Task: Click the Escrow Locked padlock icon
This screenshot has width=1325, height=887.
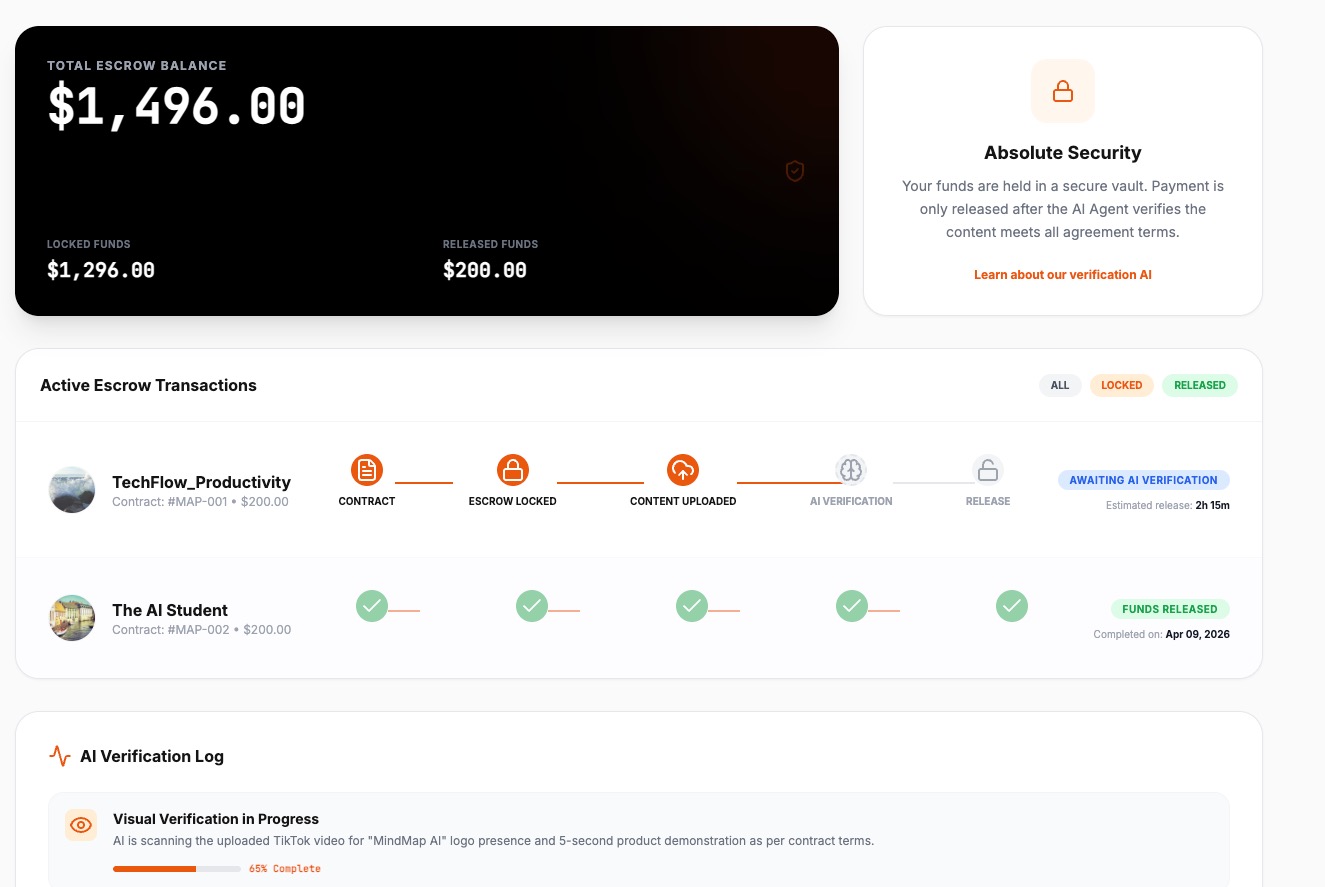Action: click(x=513, y=469)
